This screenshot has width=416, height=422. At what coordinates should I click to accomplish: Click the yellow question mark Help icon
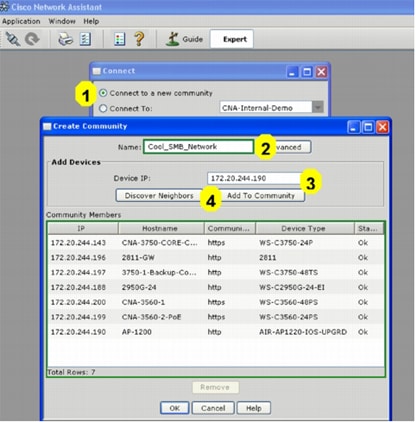[139, 39]
